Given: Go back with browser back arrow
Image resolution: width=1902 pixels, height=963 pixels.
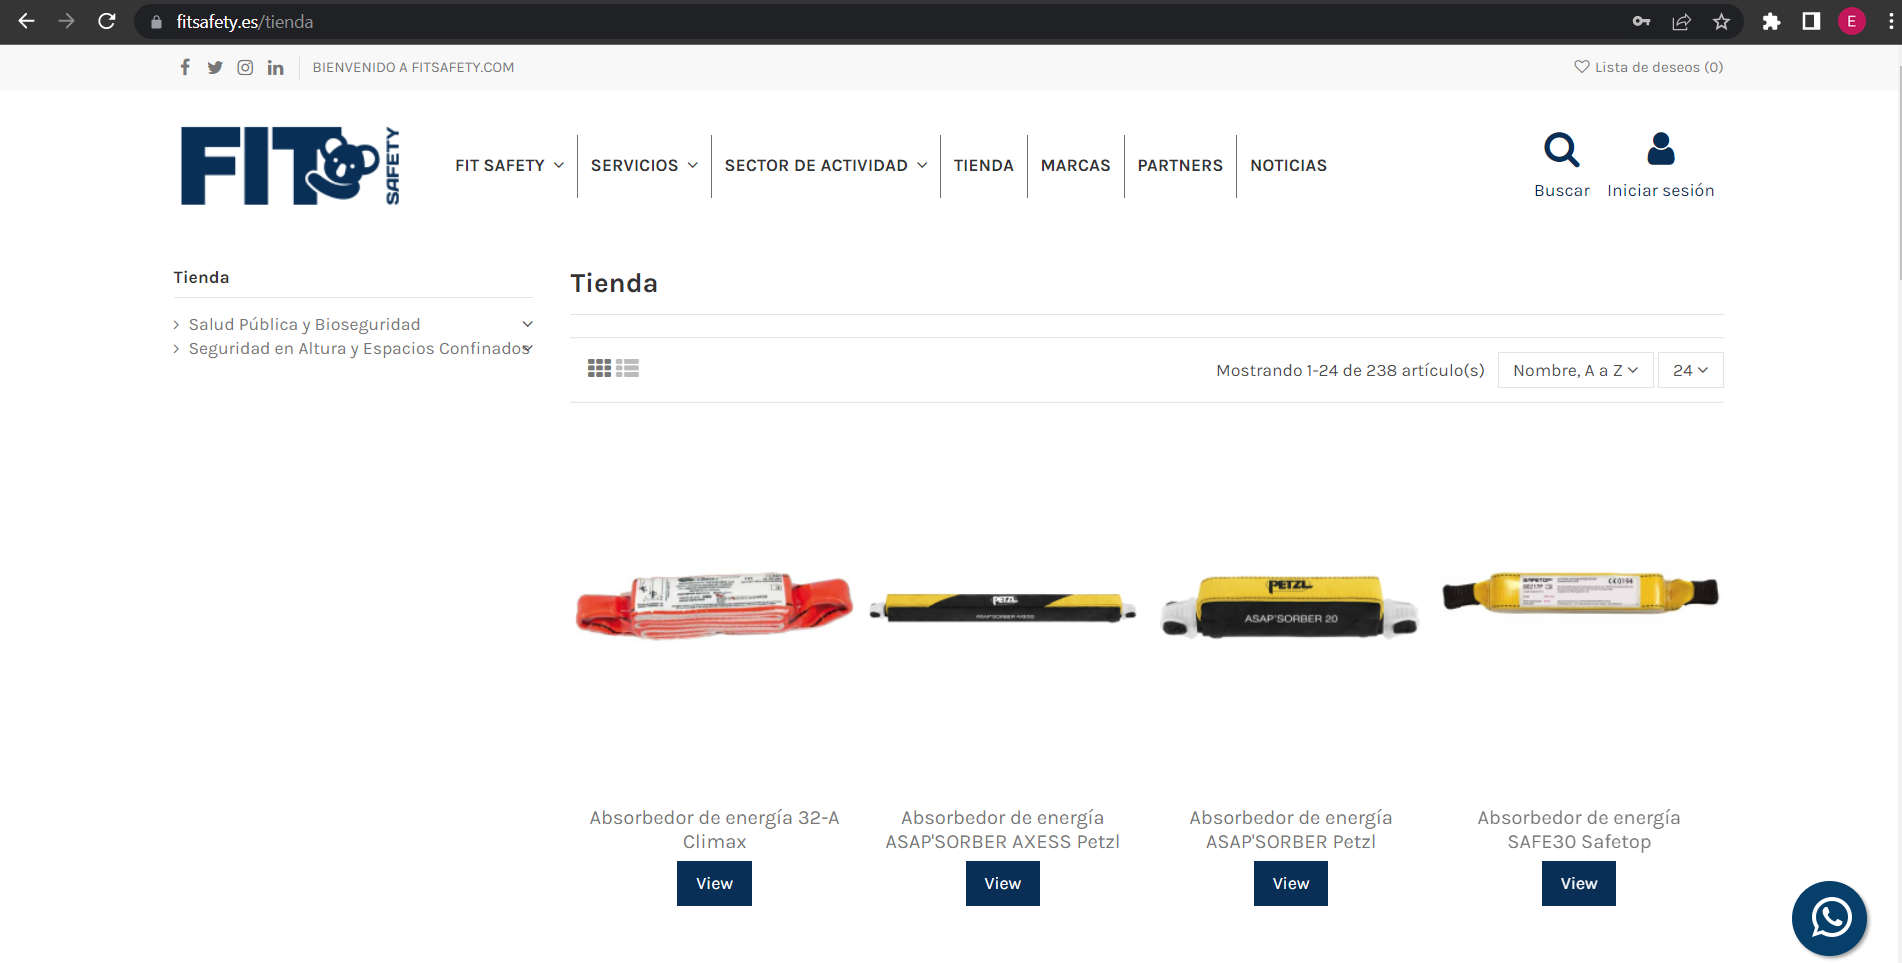Looking at the screenshot, I should click(x=27, y=21).
